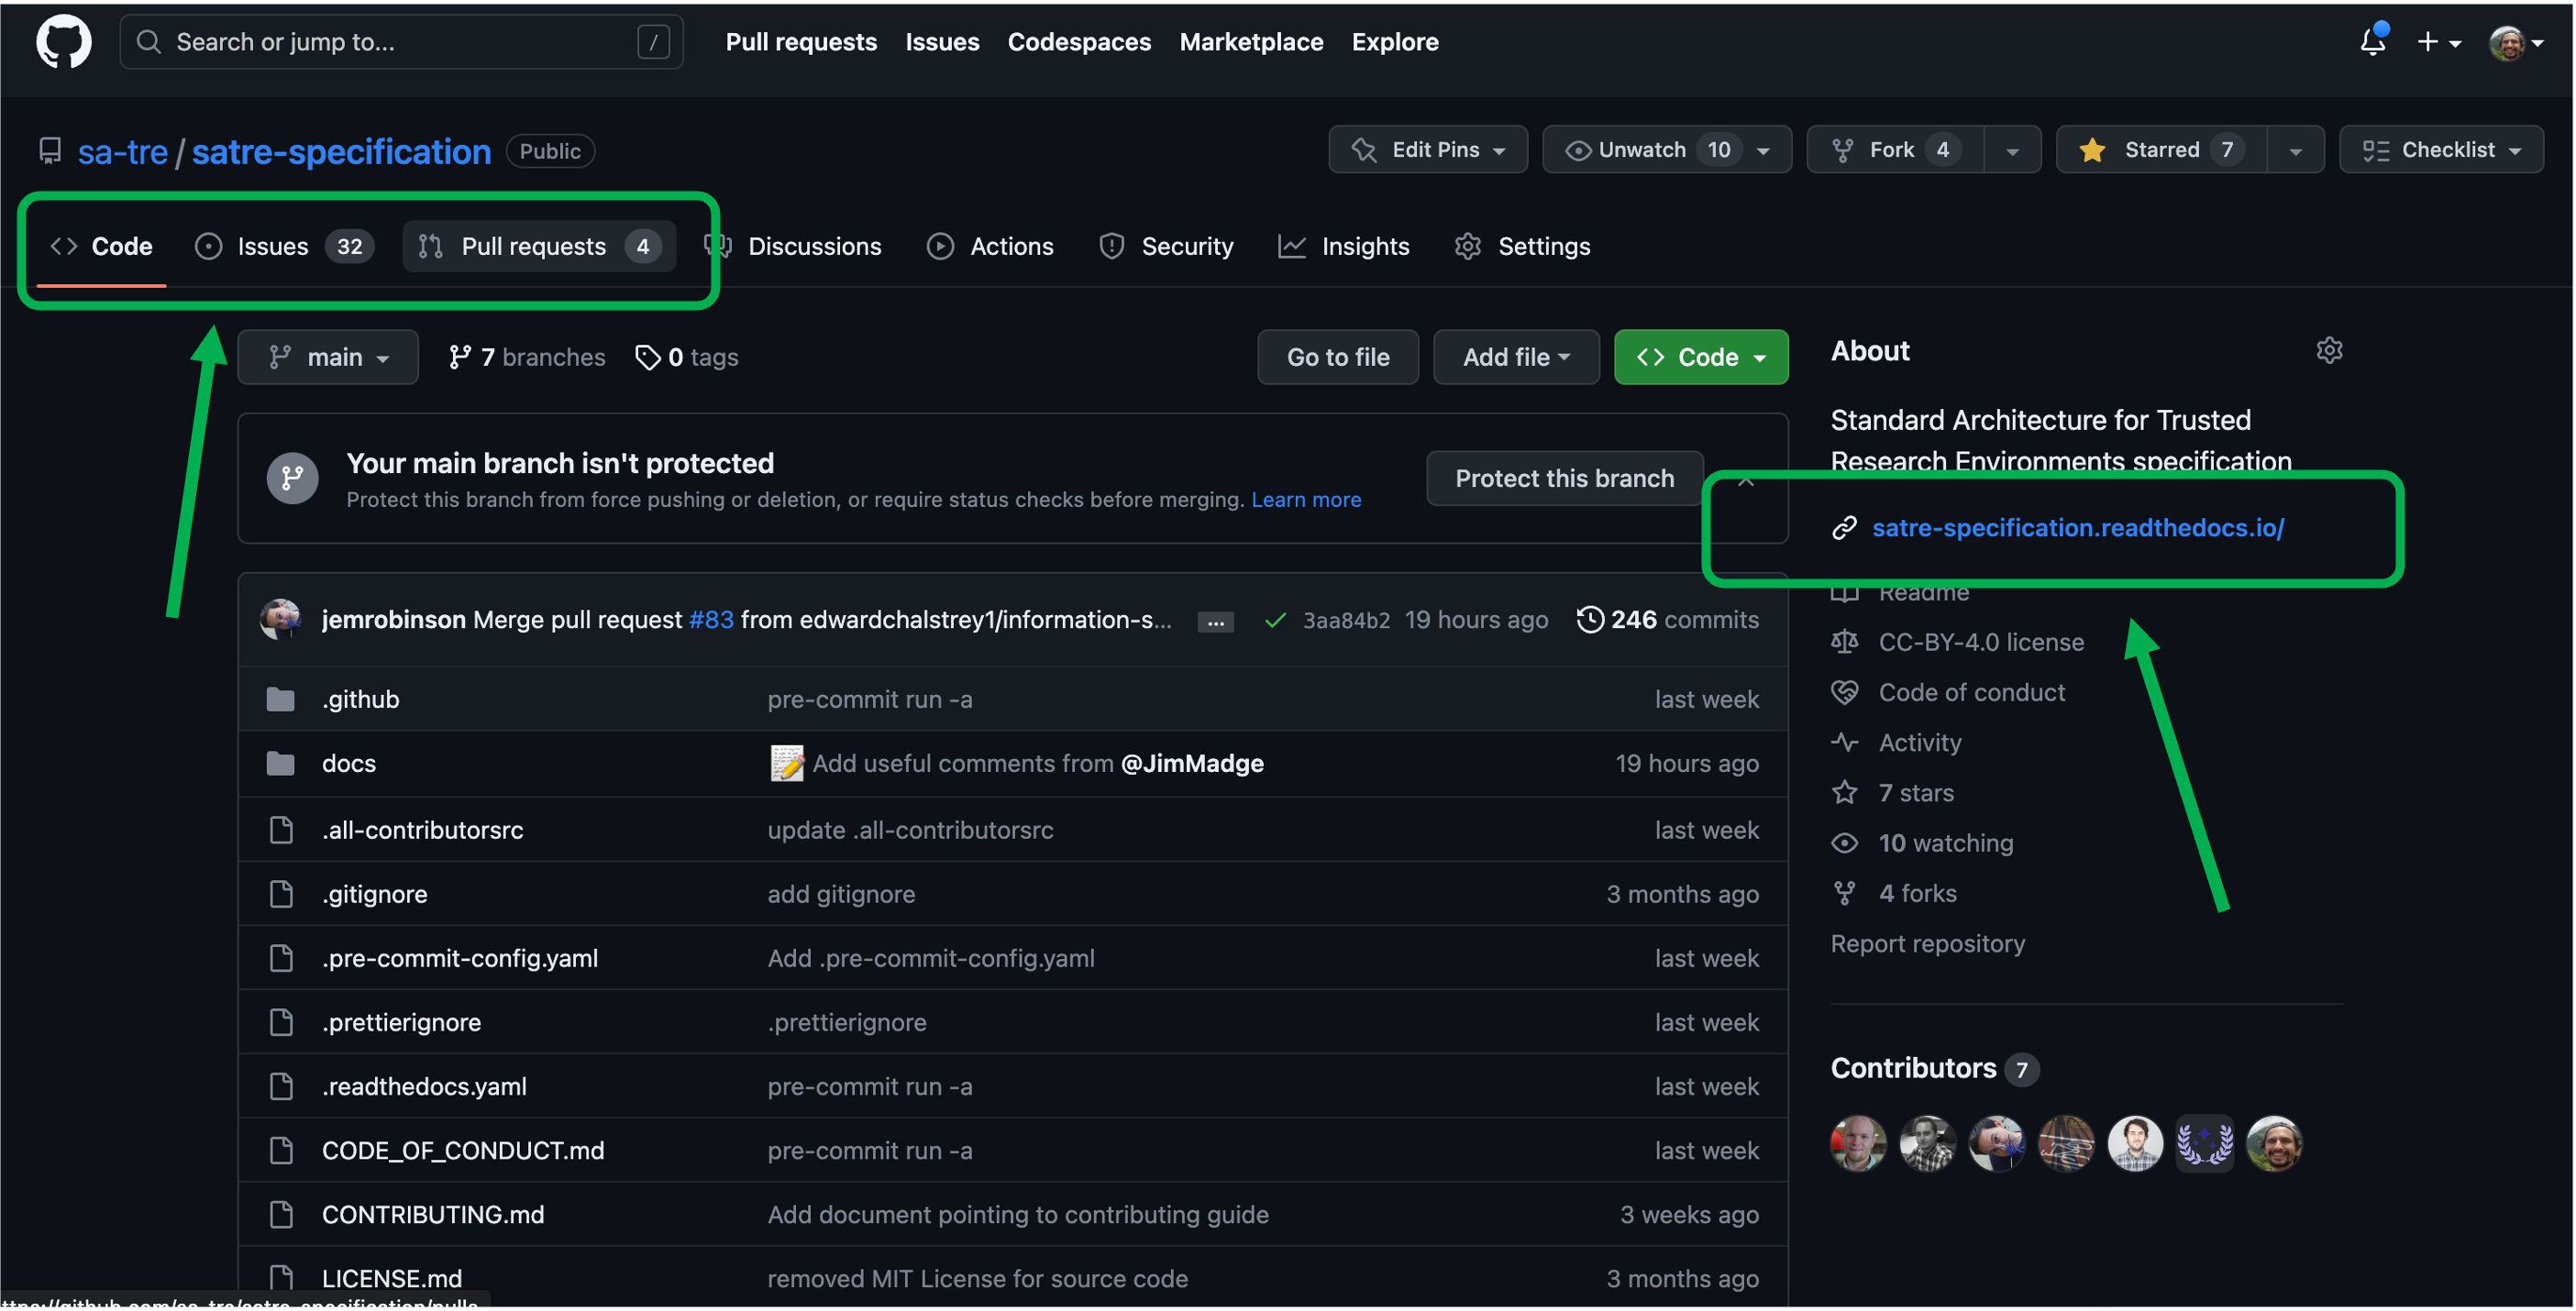Open the plus create-new menu
2576x1311 pixels.
2438,42
